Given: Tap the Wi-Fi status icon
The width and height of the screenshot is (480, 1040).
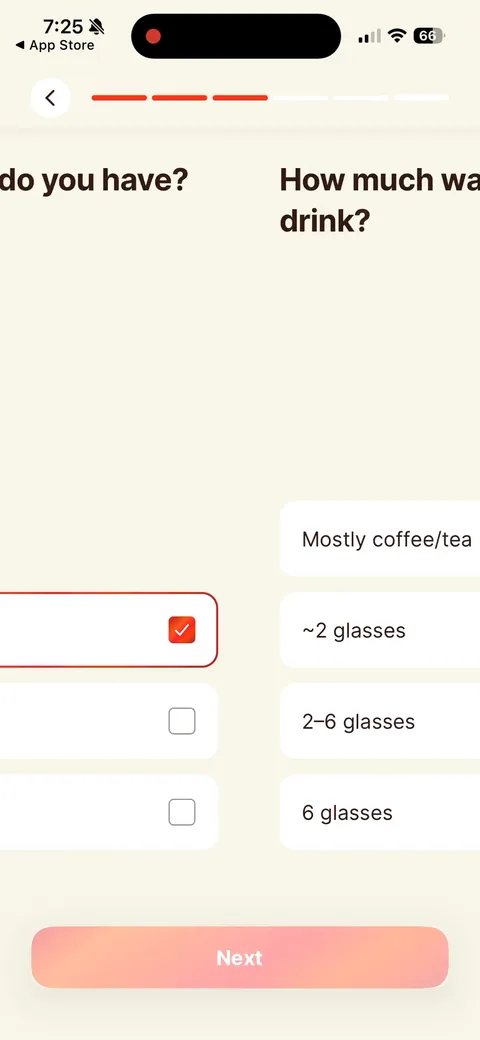Looking at the screenshot, I should [397, 36].
